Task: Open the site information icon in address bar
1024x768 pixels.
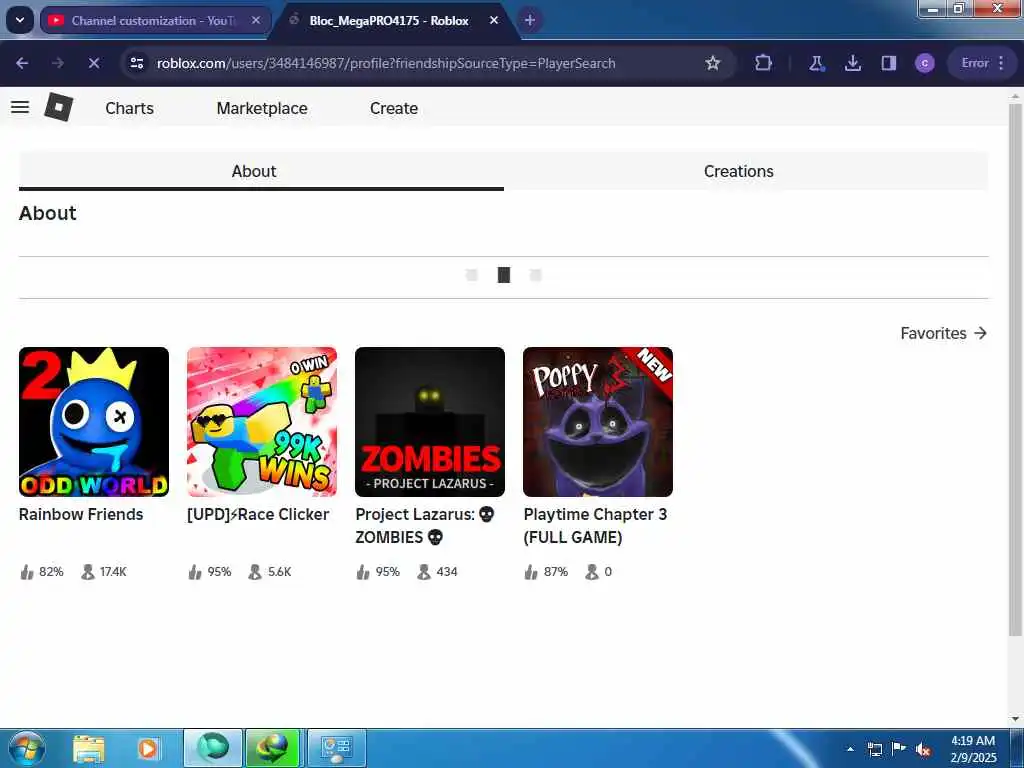Action: click(137, 63)
